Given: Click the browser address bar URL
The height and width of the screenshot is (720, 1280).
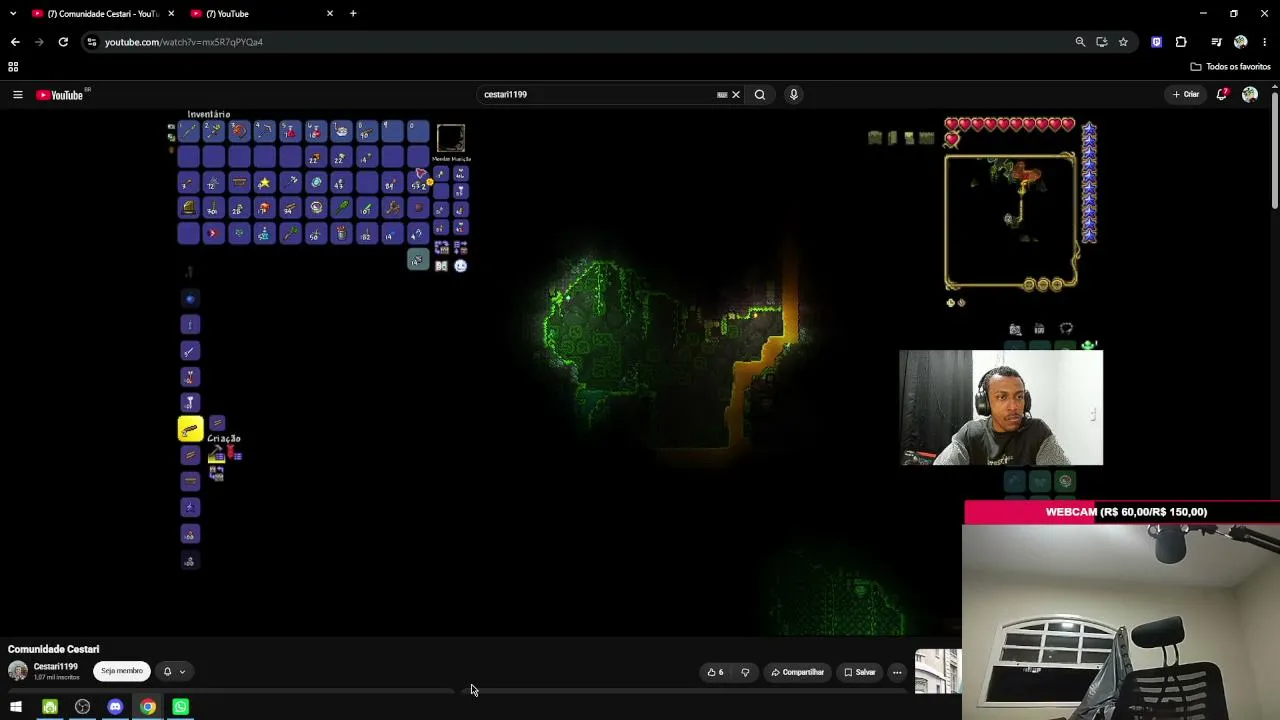Looking at the screenshot, I should [x=184, y=42].
